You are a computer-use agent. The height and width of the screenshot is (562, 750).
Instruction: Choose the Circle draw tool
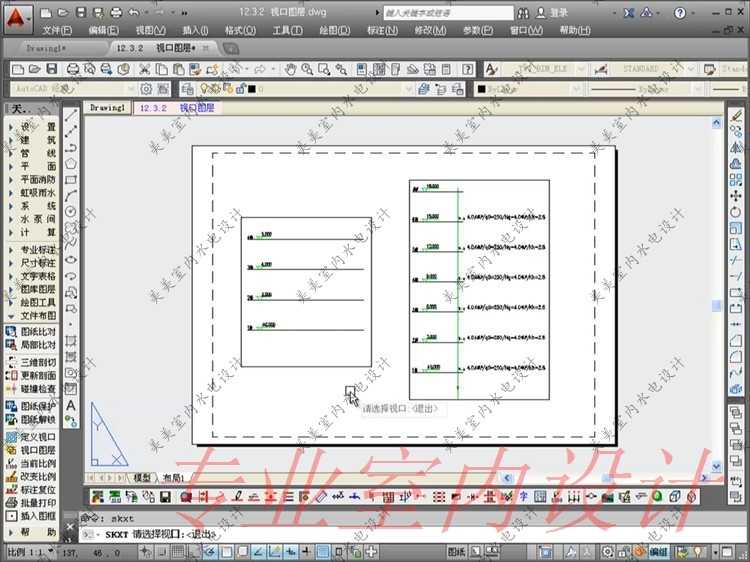(x=72, y=211)
